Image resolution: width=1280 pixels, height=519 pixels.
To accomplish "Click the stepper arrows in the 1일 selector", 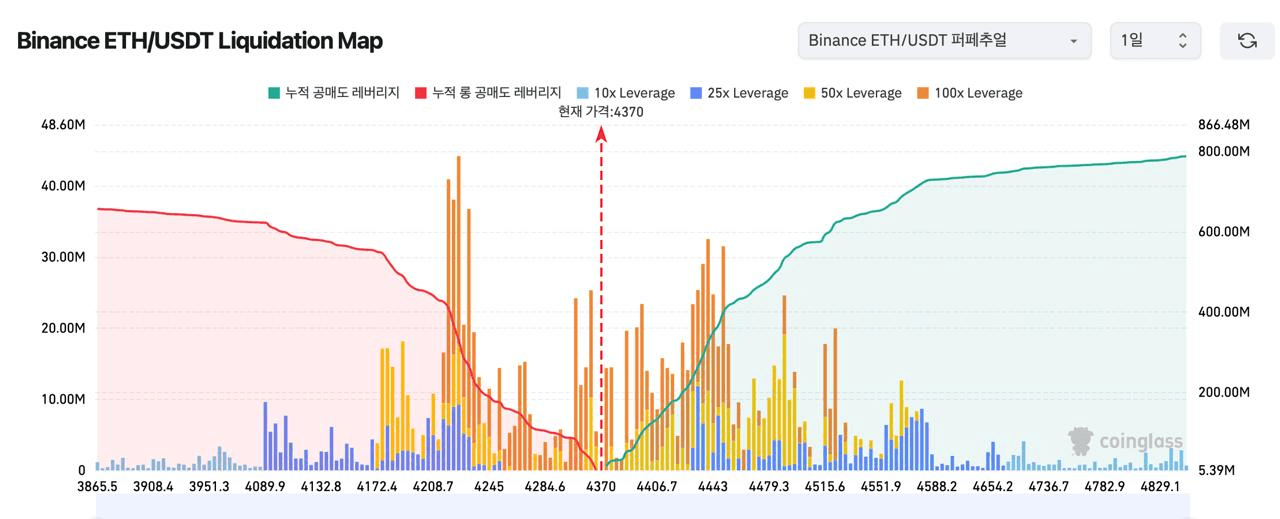I will point(1183,40).
